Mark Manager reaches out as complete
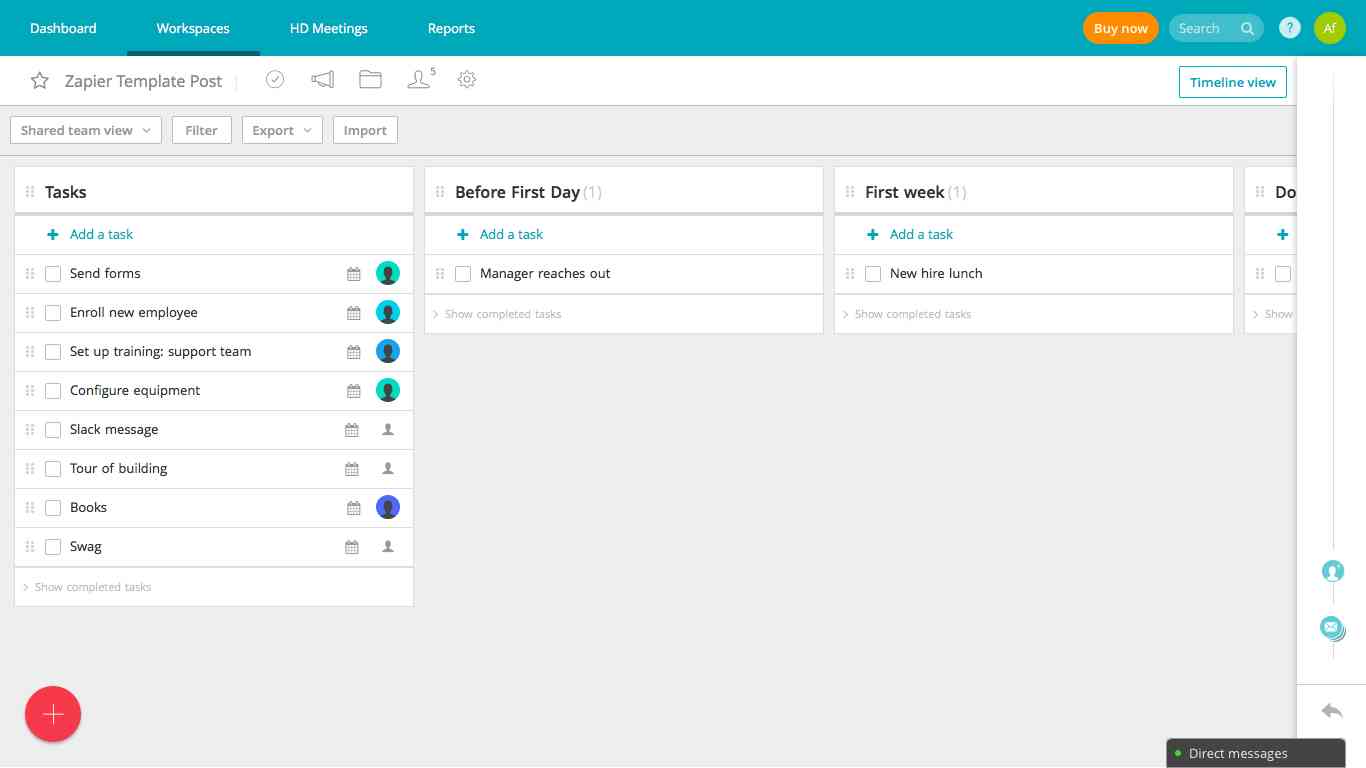This screenshot has height=768, width=1366. [463, 273]
